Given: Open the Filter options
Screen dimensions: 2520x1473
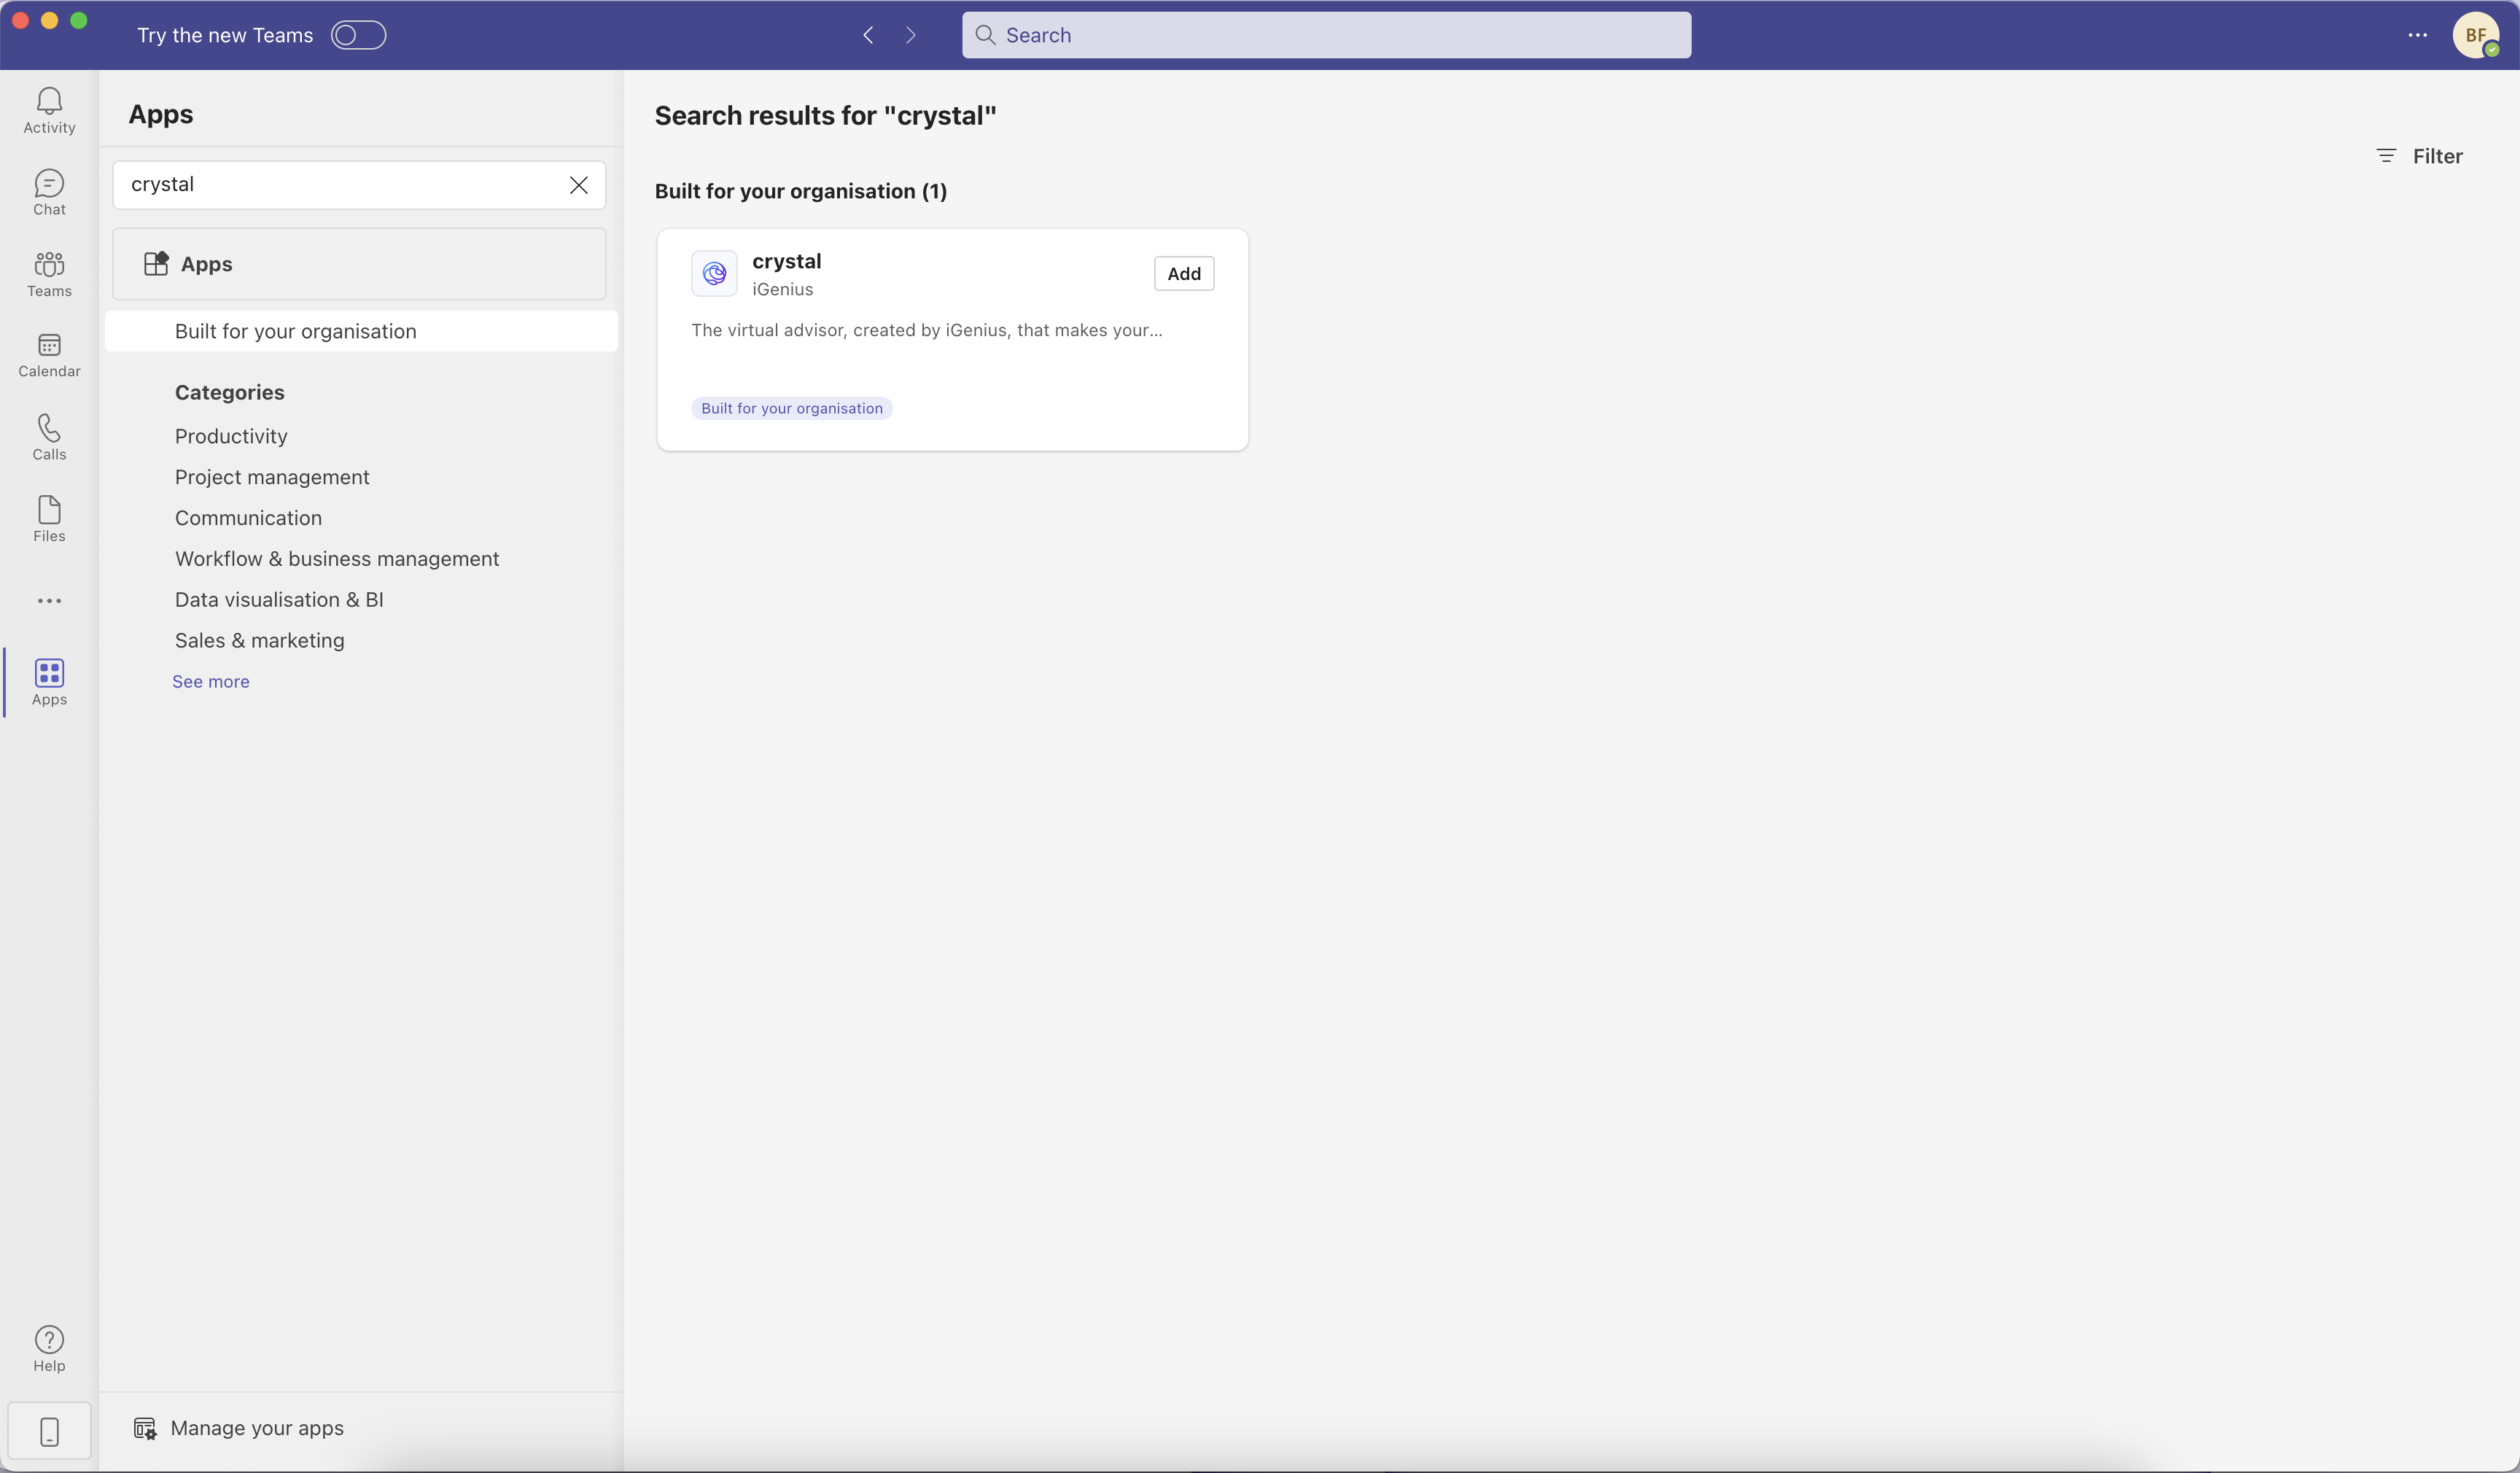Looking at the screenshot, I should (x=2419, y=156).
